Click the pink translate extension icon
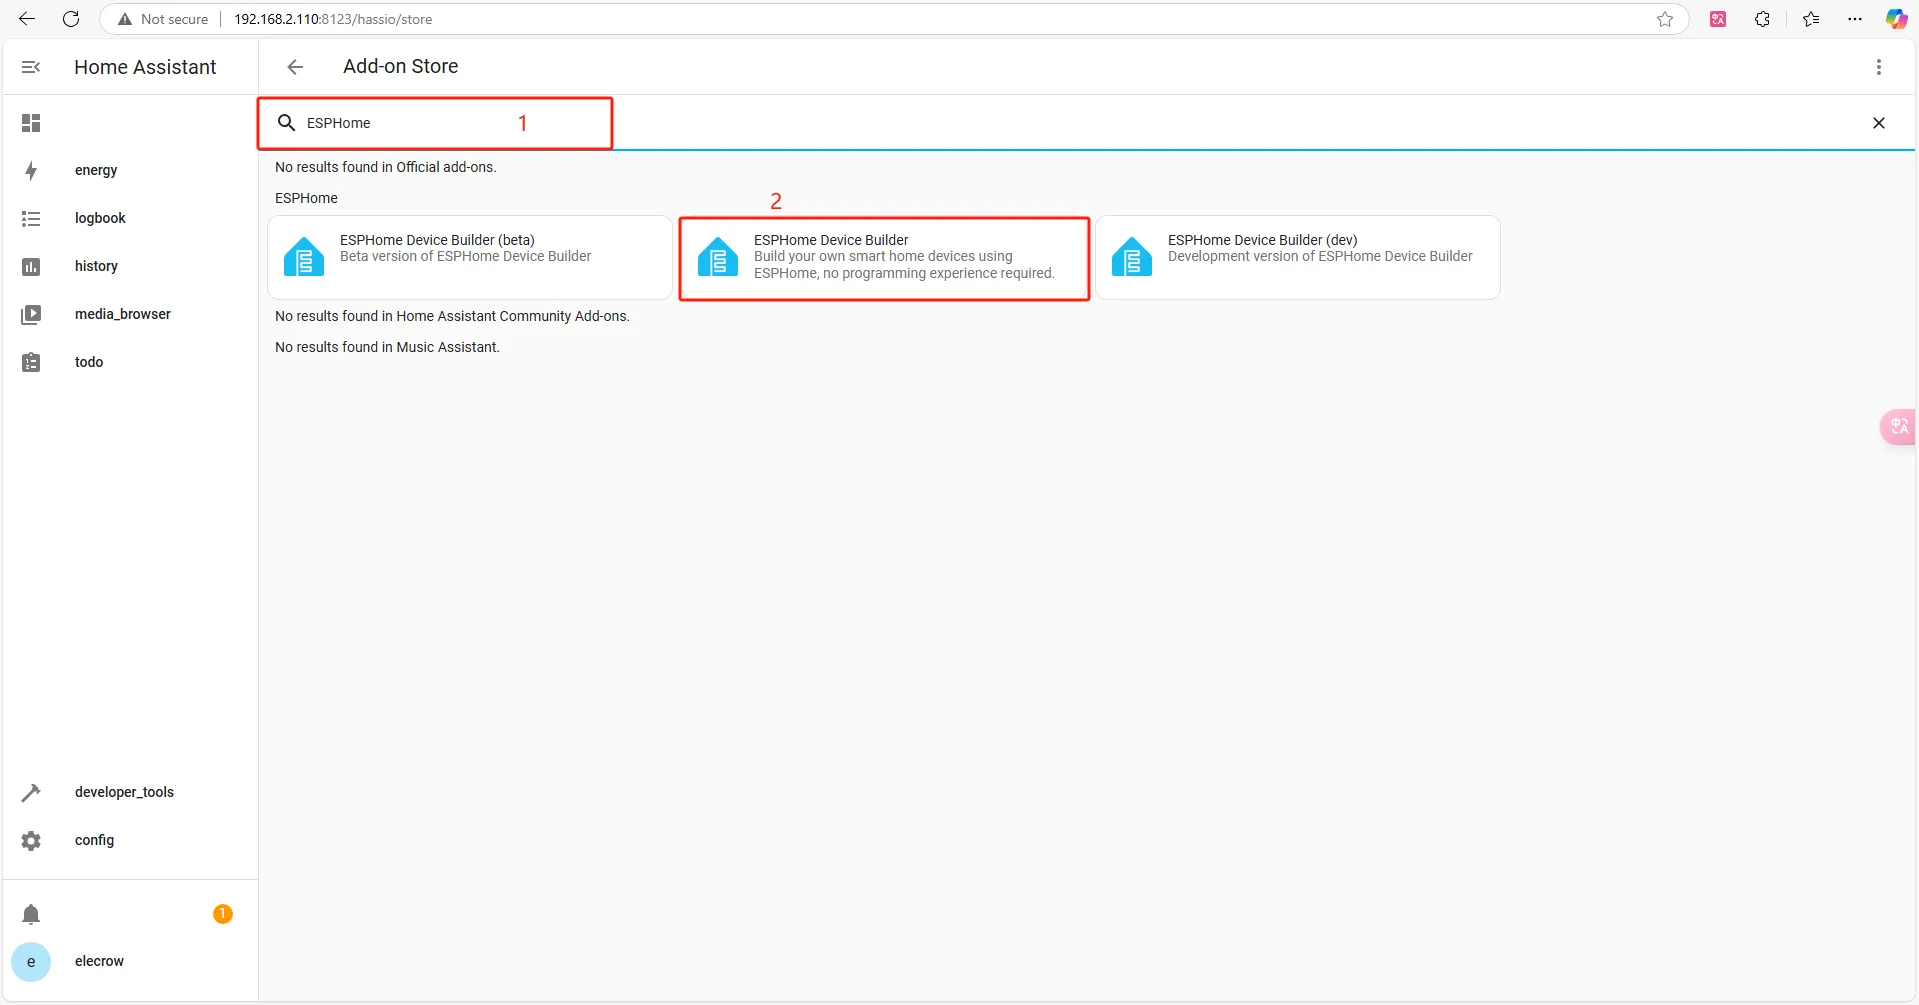This screenshot has width=1919, height=1005. [x=1718, y=19]
